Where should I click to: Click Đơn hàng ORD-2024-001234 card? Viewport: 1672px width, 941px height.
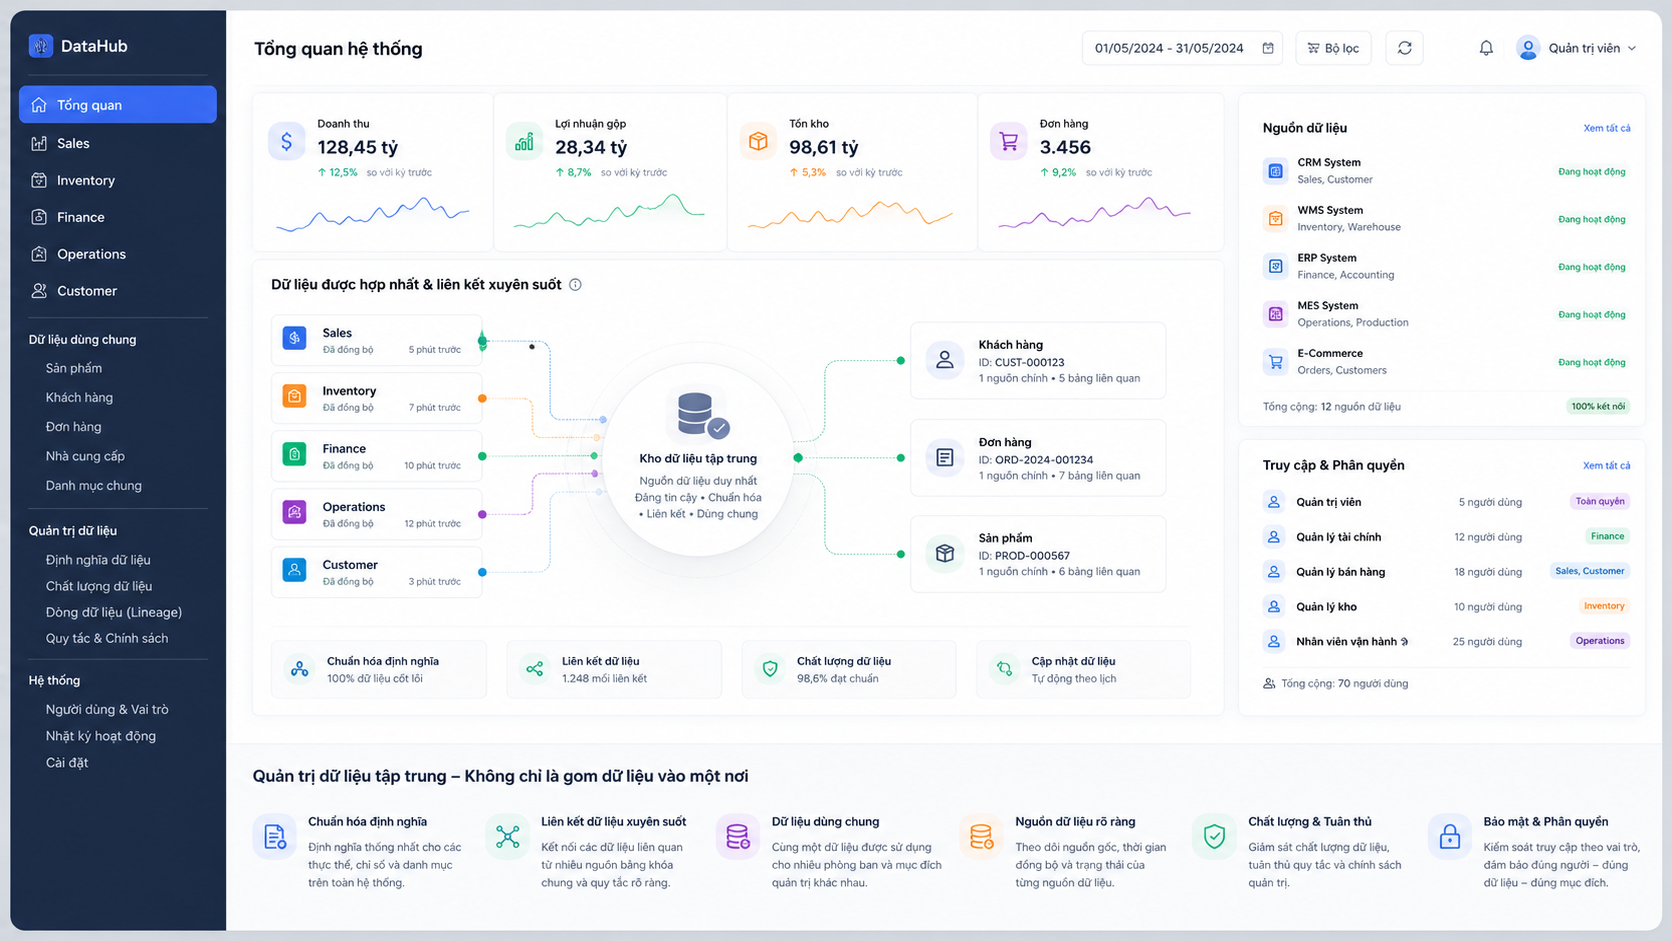1038,458
